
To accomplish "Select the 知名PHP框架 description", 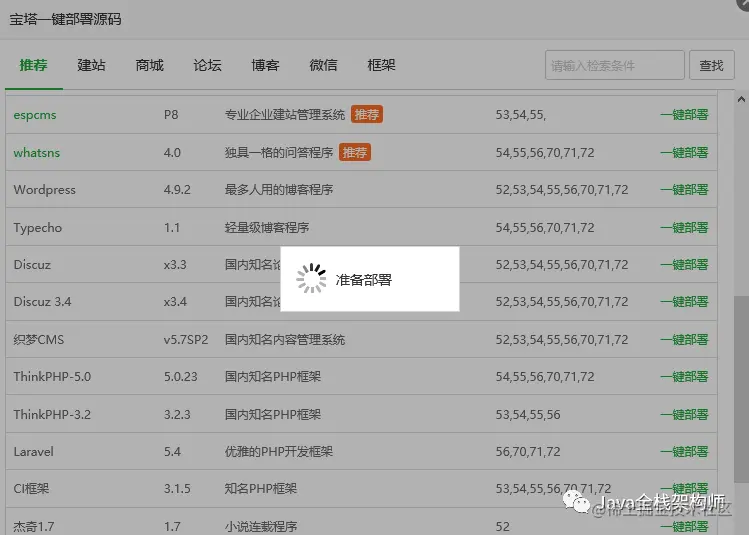I will [261, 489].
